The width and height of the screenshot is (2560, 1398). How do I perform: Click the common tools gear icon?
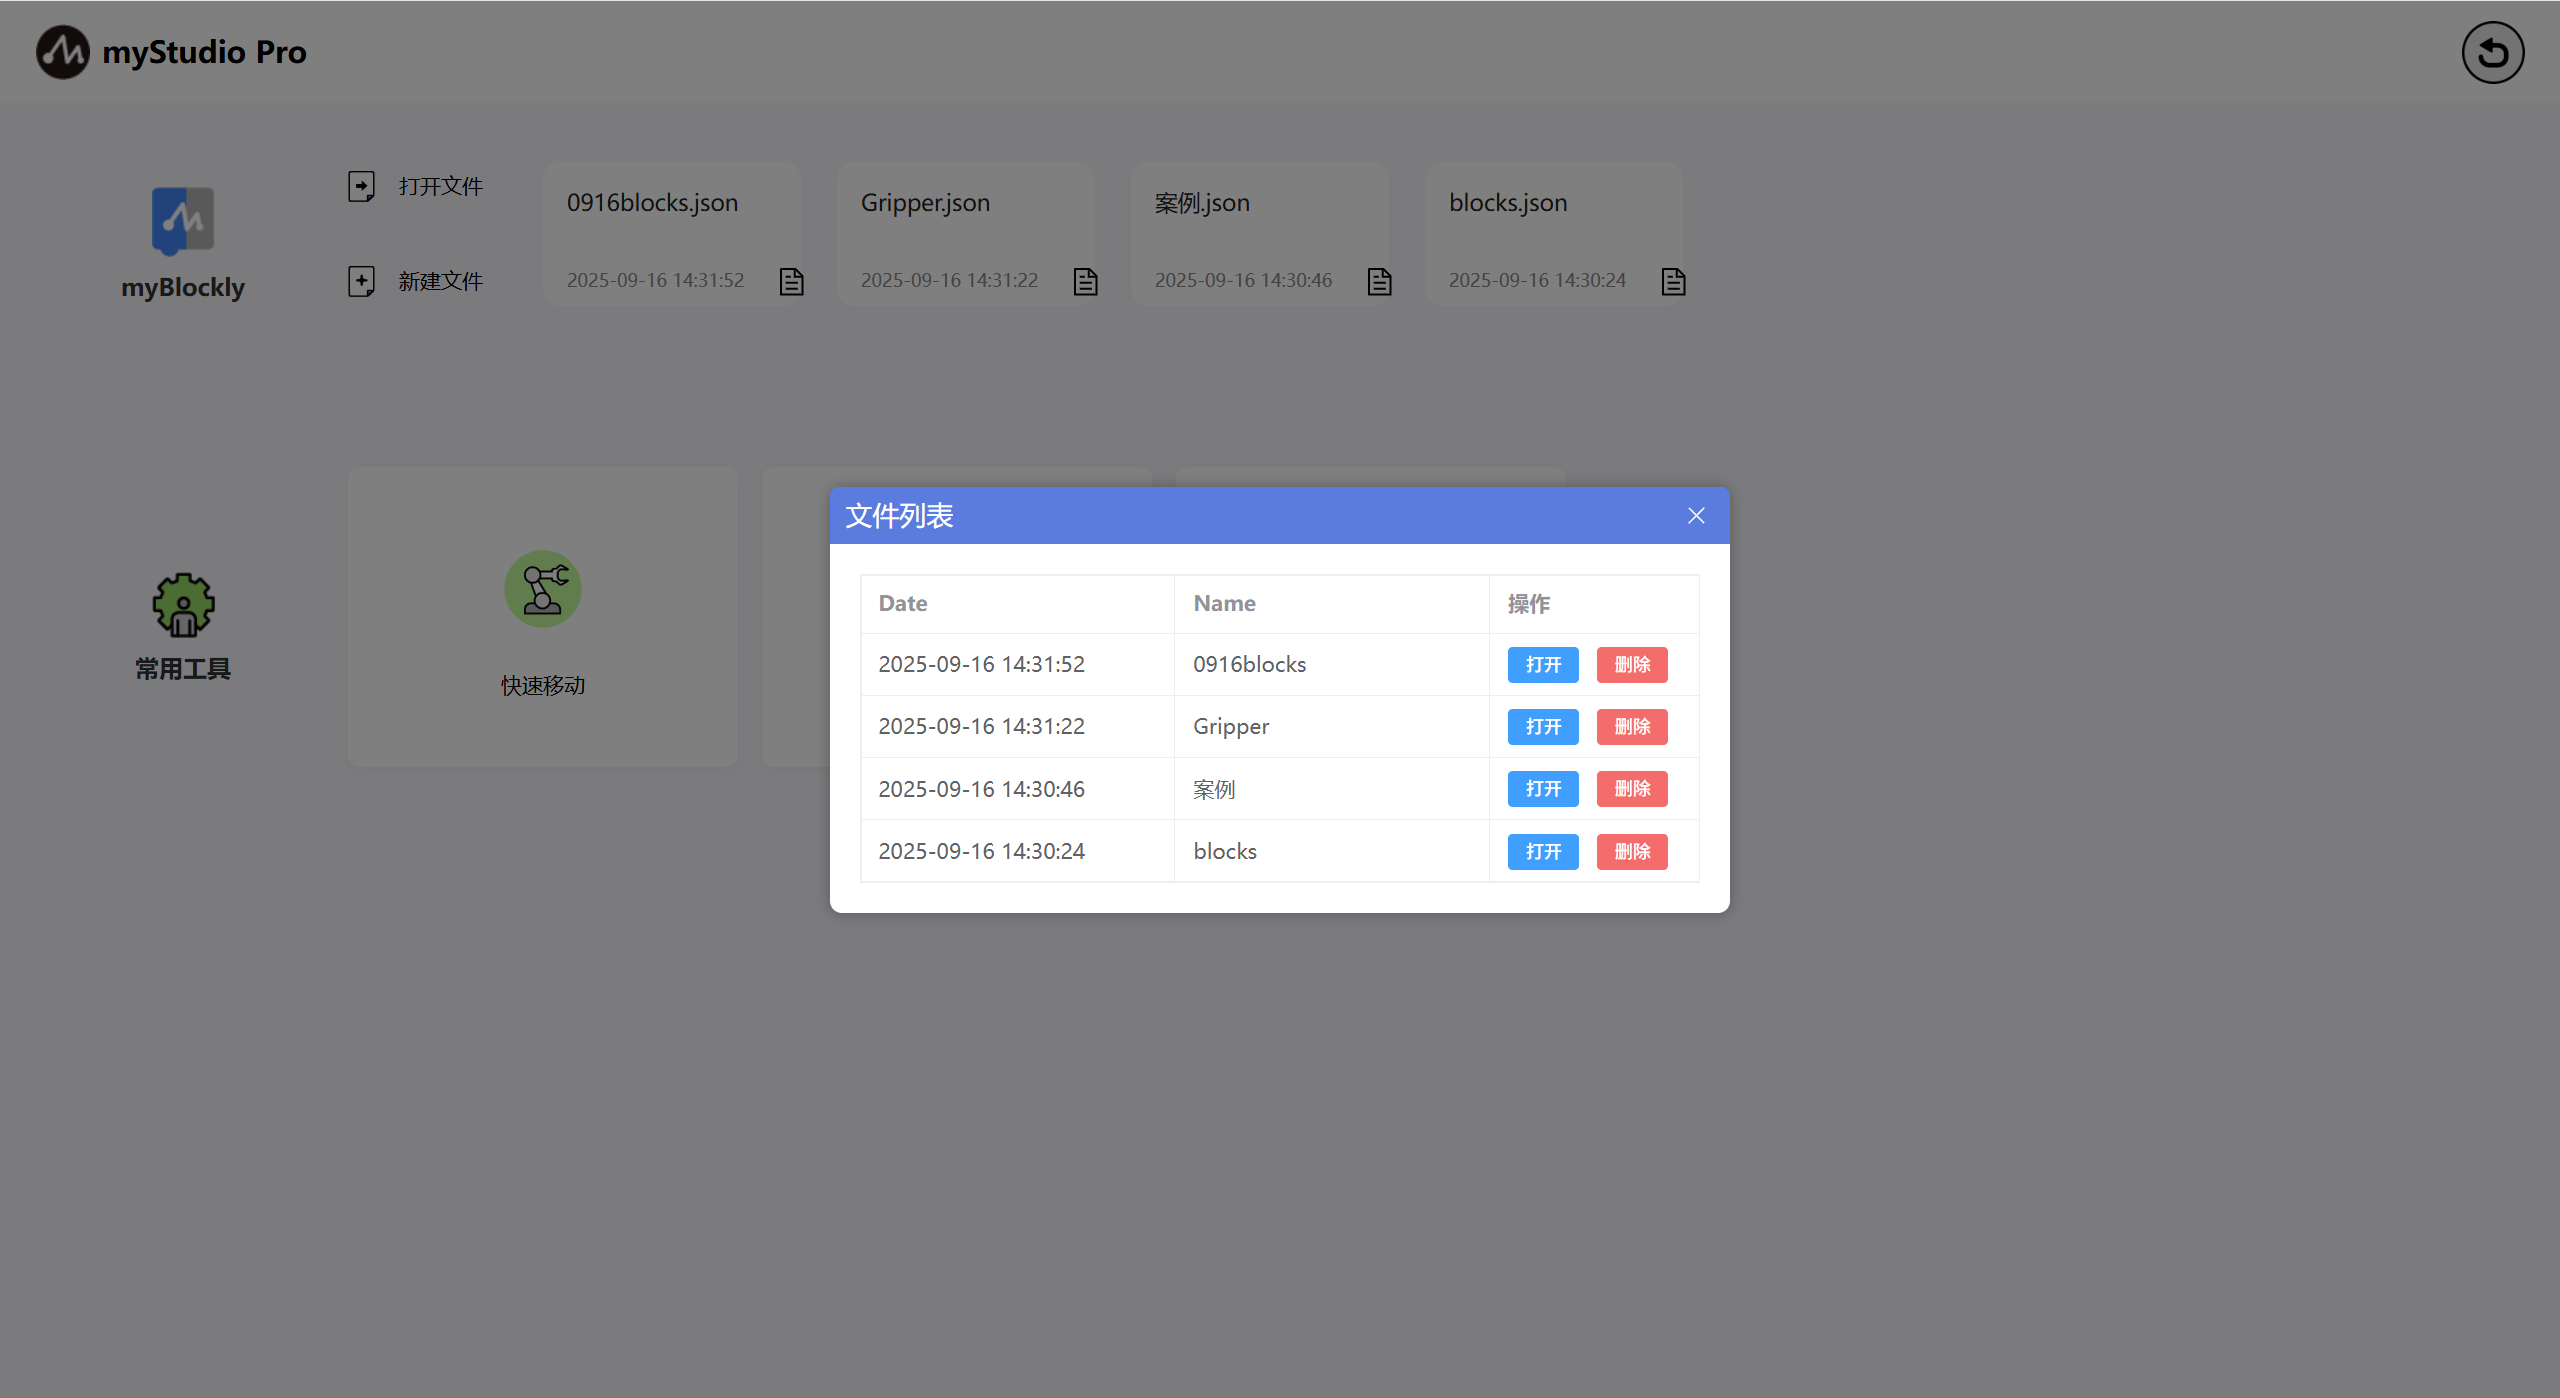coord(183,605)
